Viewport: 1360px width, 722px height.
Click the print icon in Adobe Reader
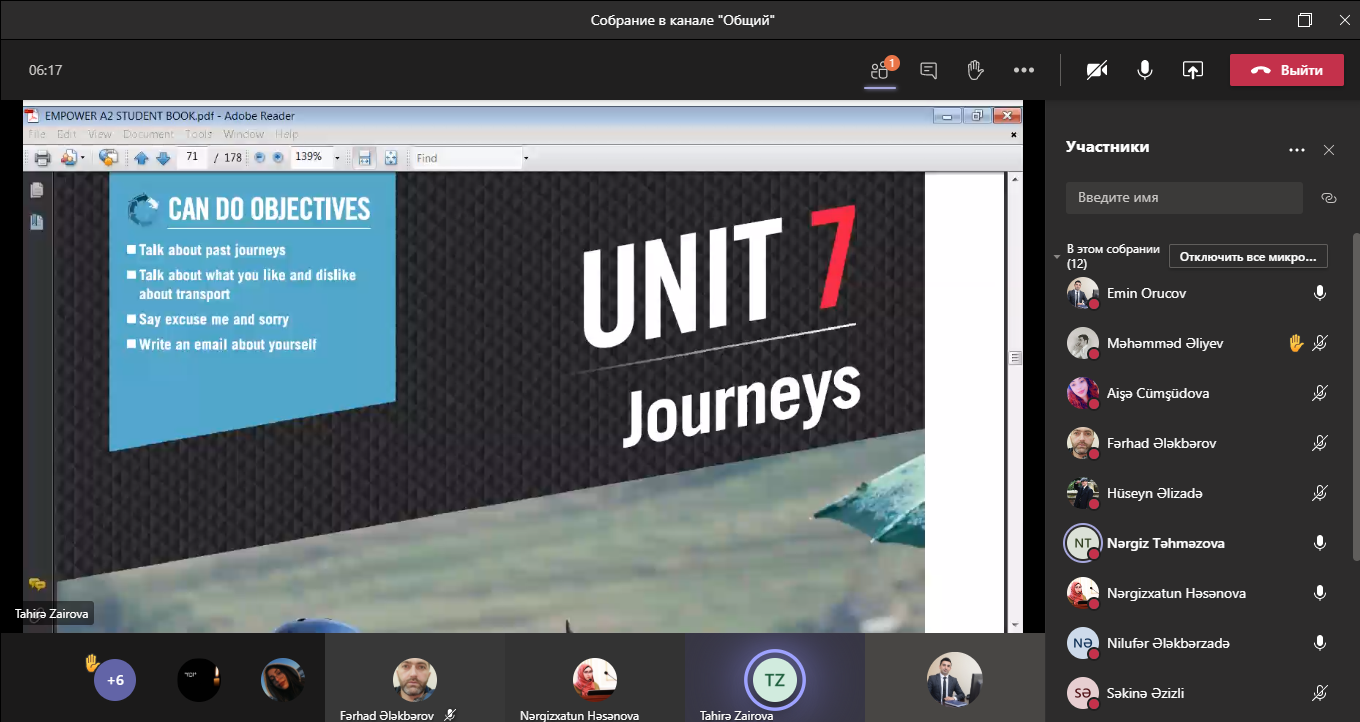coord(42,158)
